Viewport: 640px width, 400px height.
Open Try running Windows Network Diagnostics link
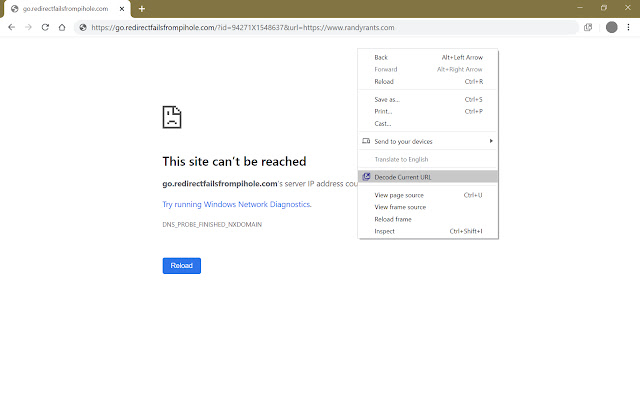pyautogui.click(x=237, y=204)
